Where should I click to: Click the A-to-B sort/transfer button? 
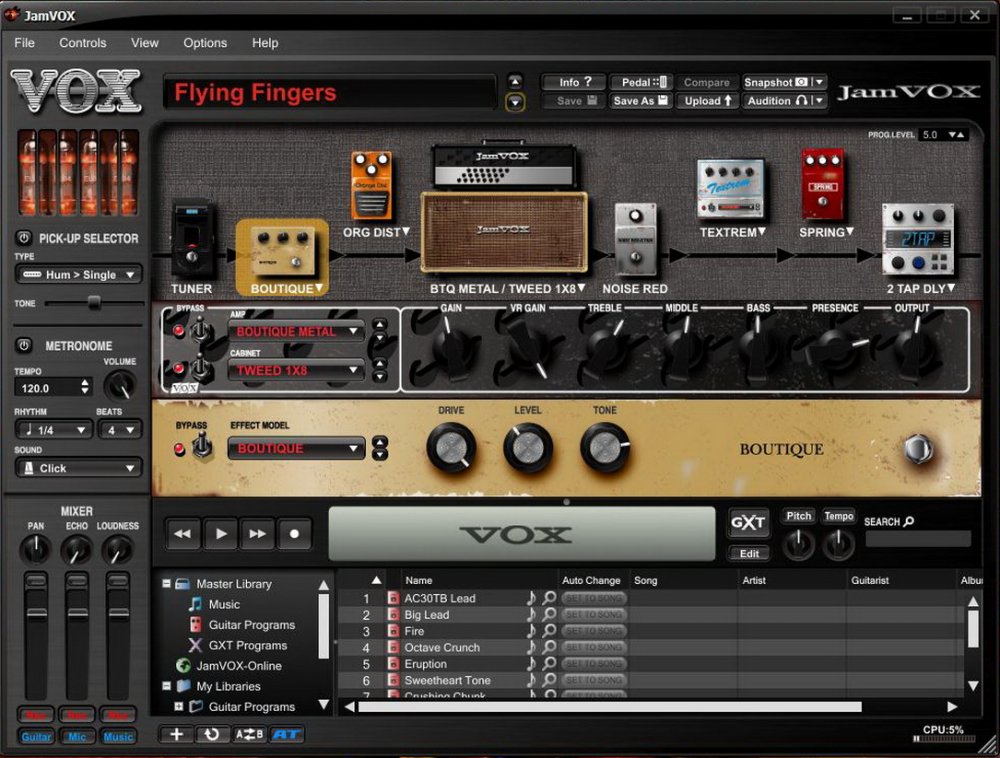tap(249, 734)
